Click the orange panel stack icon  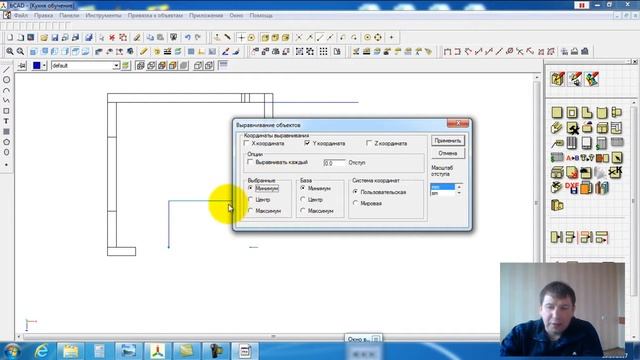(x=587, y=188)
